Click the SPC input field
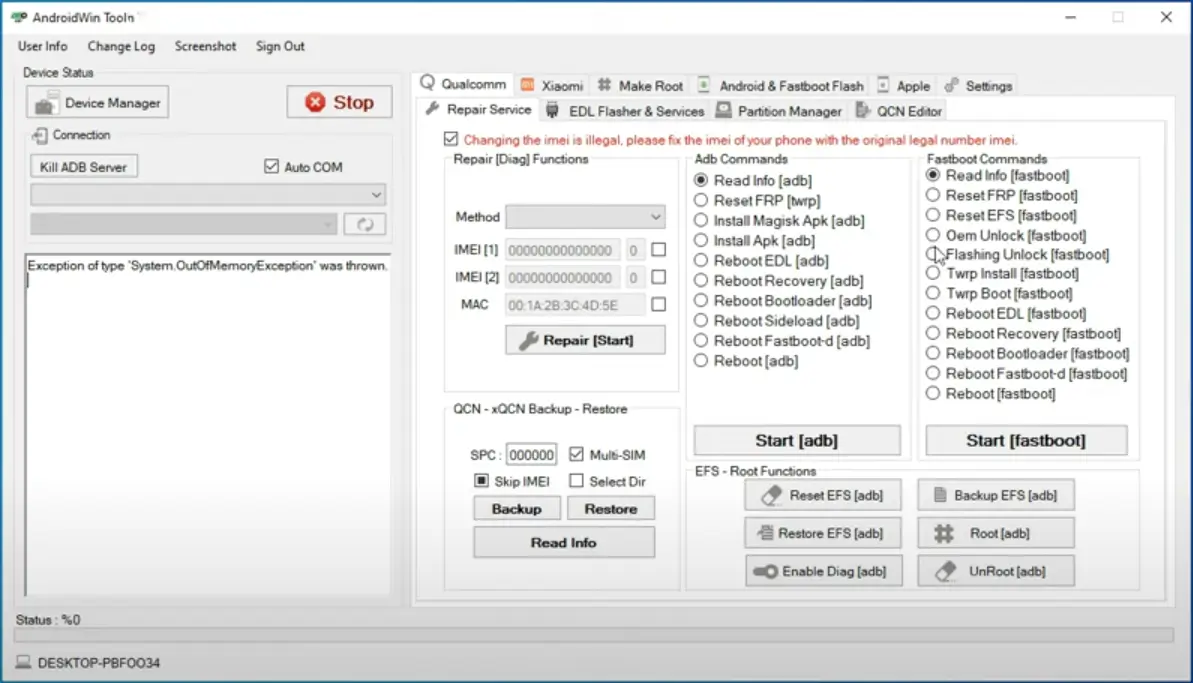This screenshot has width=1193, height=683. click(x=531, y=455)
